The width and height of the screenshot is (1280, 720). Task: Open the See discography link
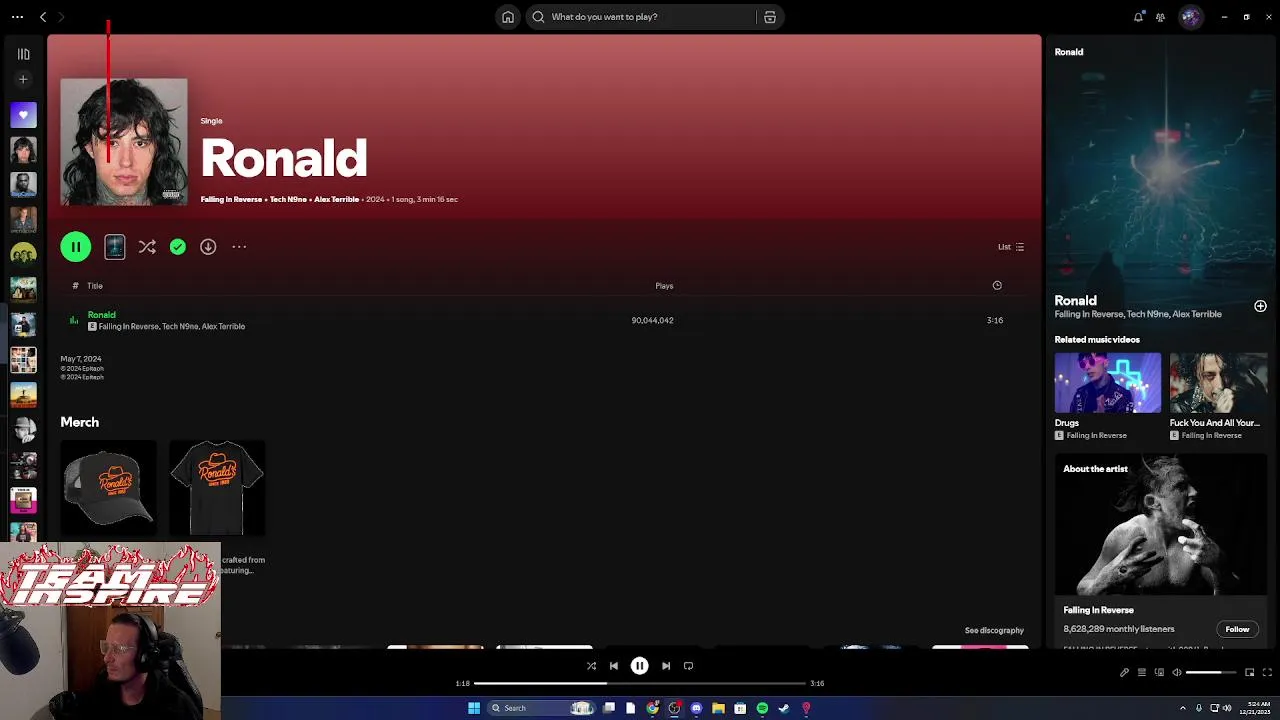pos(994,631)
